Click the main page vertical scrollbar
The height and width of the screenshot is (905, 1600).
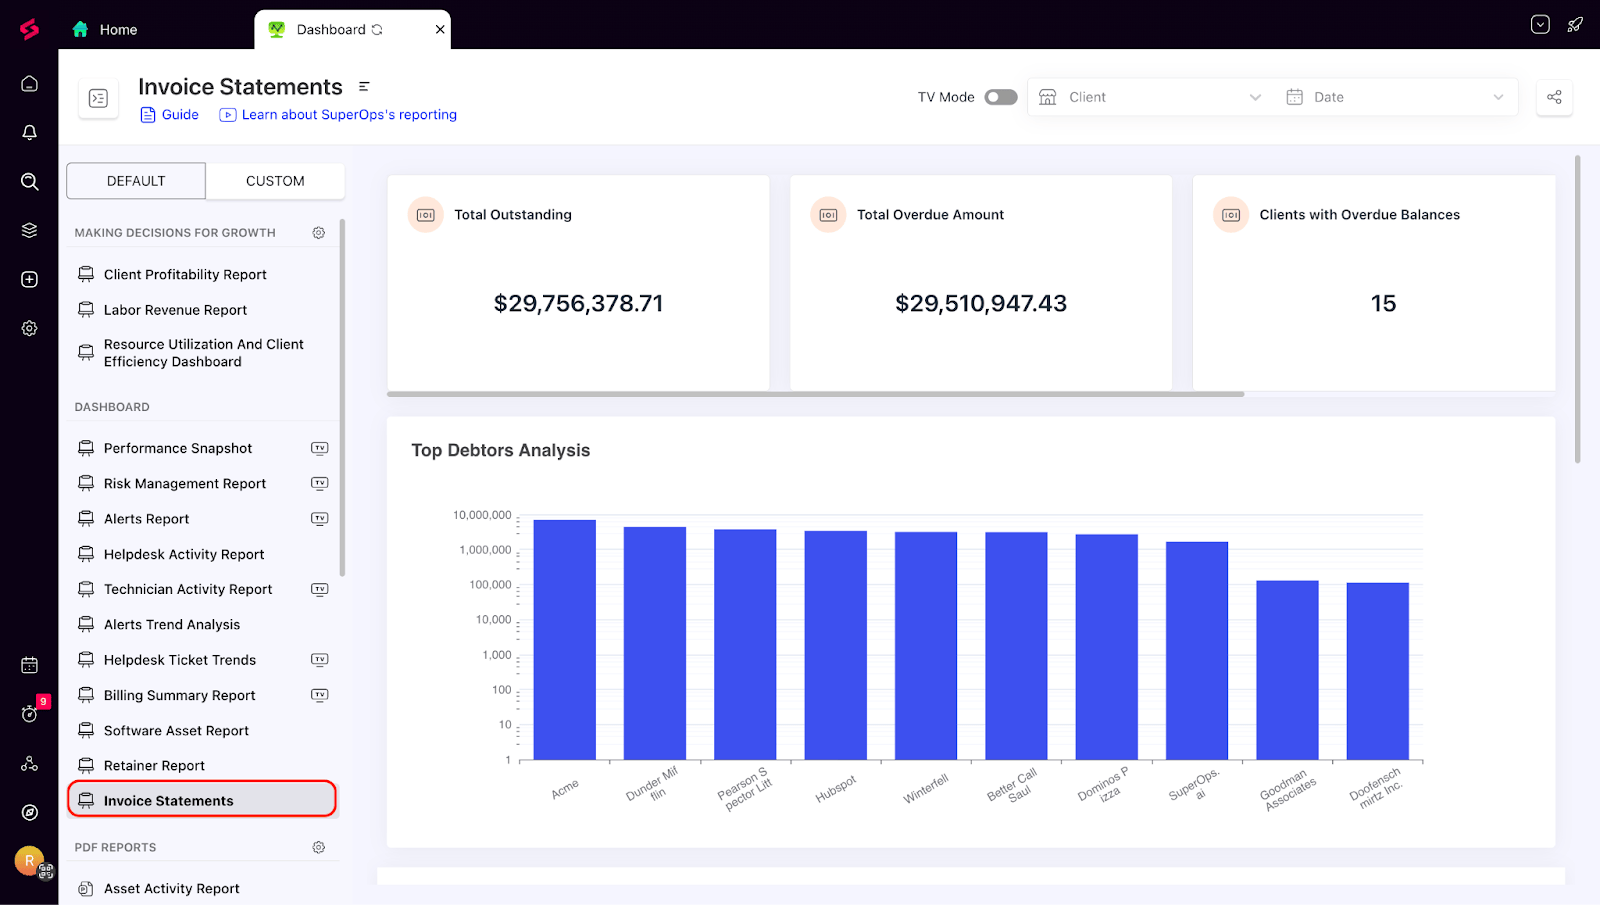(1578, 309)
